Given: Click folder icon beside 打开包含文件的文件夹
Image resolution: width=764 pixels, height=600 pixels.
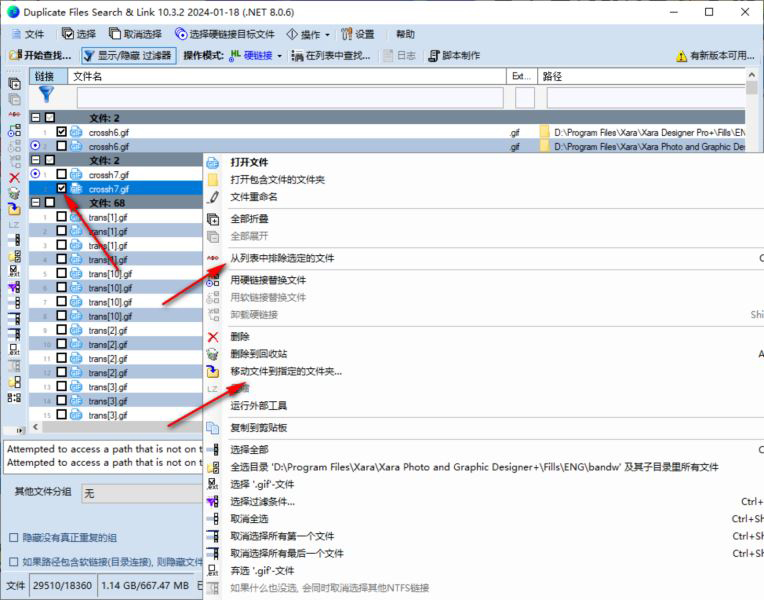Looking at the screenshot, I should click(213, 179).
